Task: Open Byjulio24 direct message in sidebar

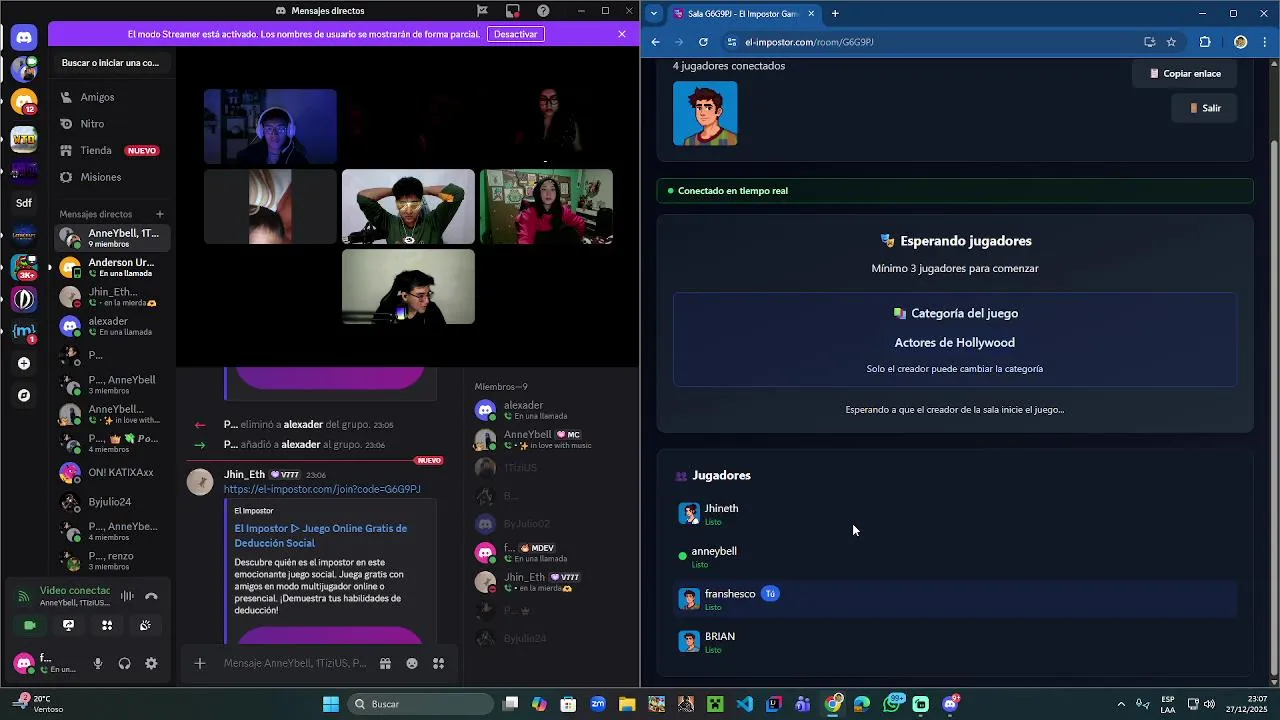Action: pyautogui.click(x=112, y=502)
